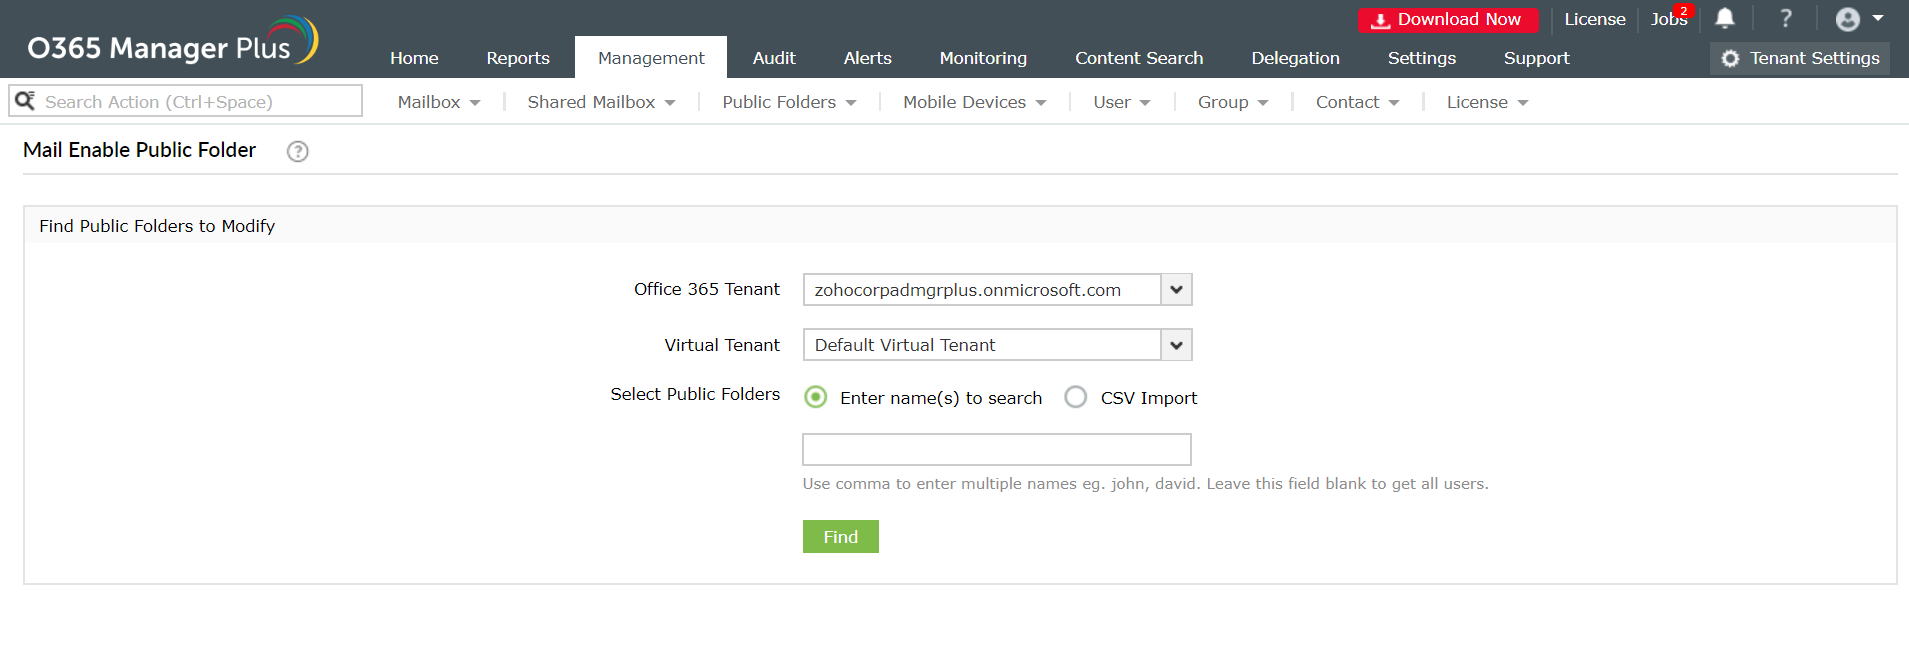Open the Settings tab
Viewport: 1909px width, 672px height.
click(x=1421, y=58)
